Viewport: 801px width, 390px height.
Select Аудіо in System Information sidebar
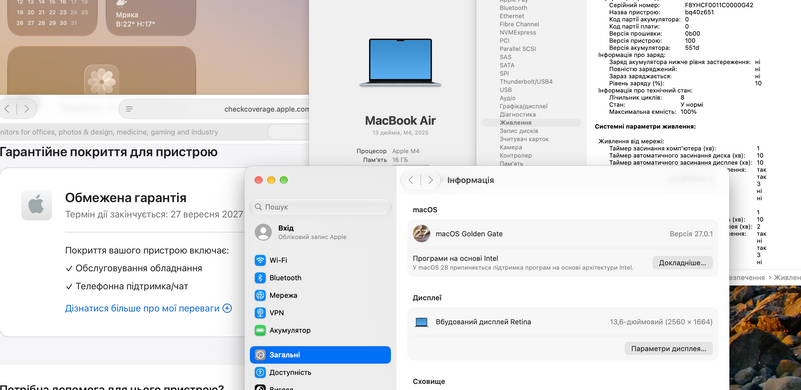(x=507, y=98)
